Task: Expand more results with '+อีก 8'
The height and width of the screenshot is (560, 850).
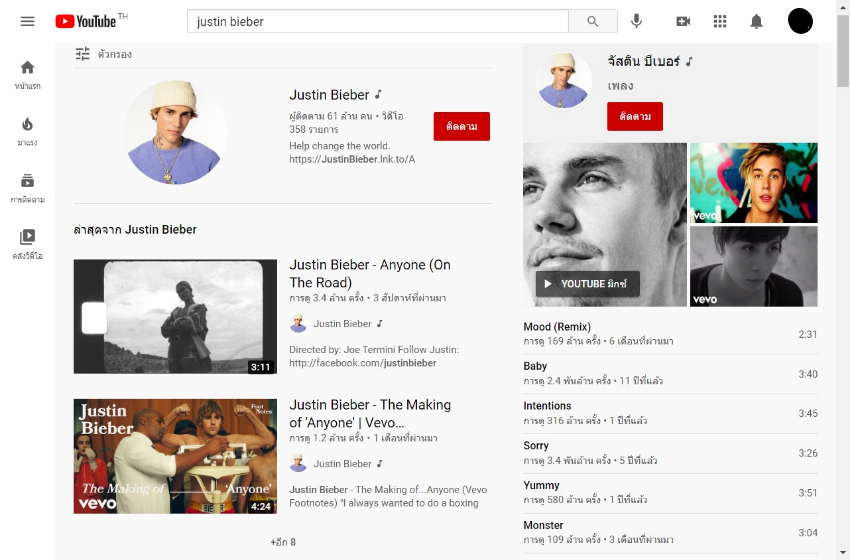Action: (x=283, y=542)
